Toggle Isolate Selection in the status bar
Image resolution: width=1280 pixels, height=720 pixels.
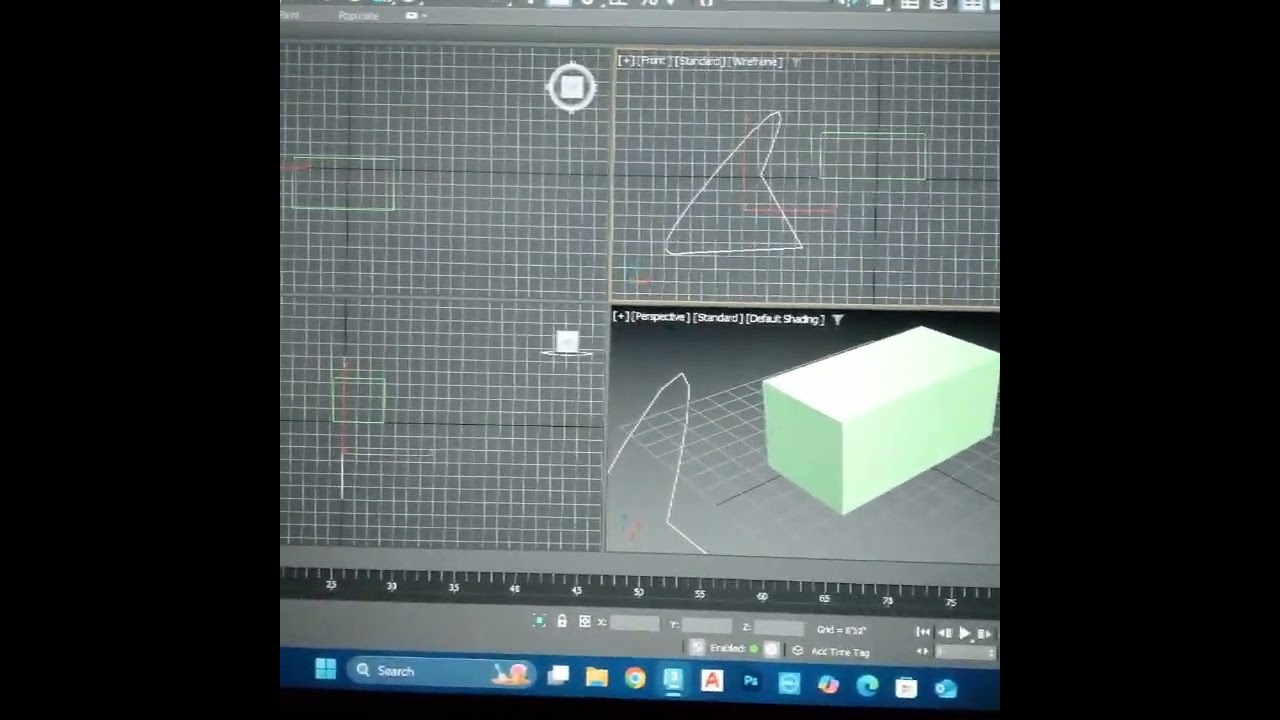(540, 621)
